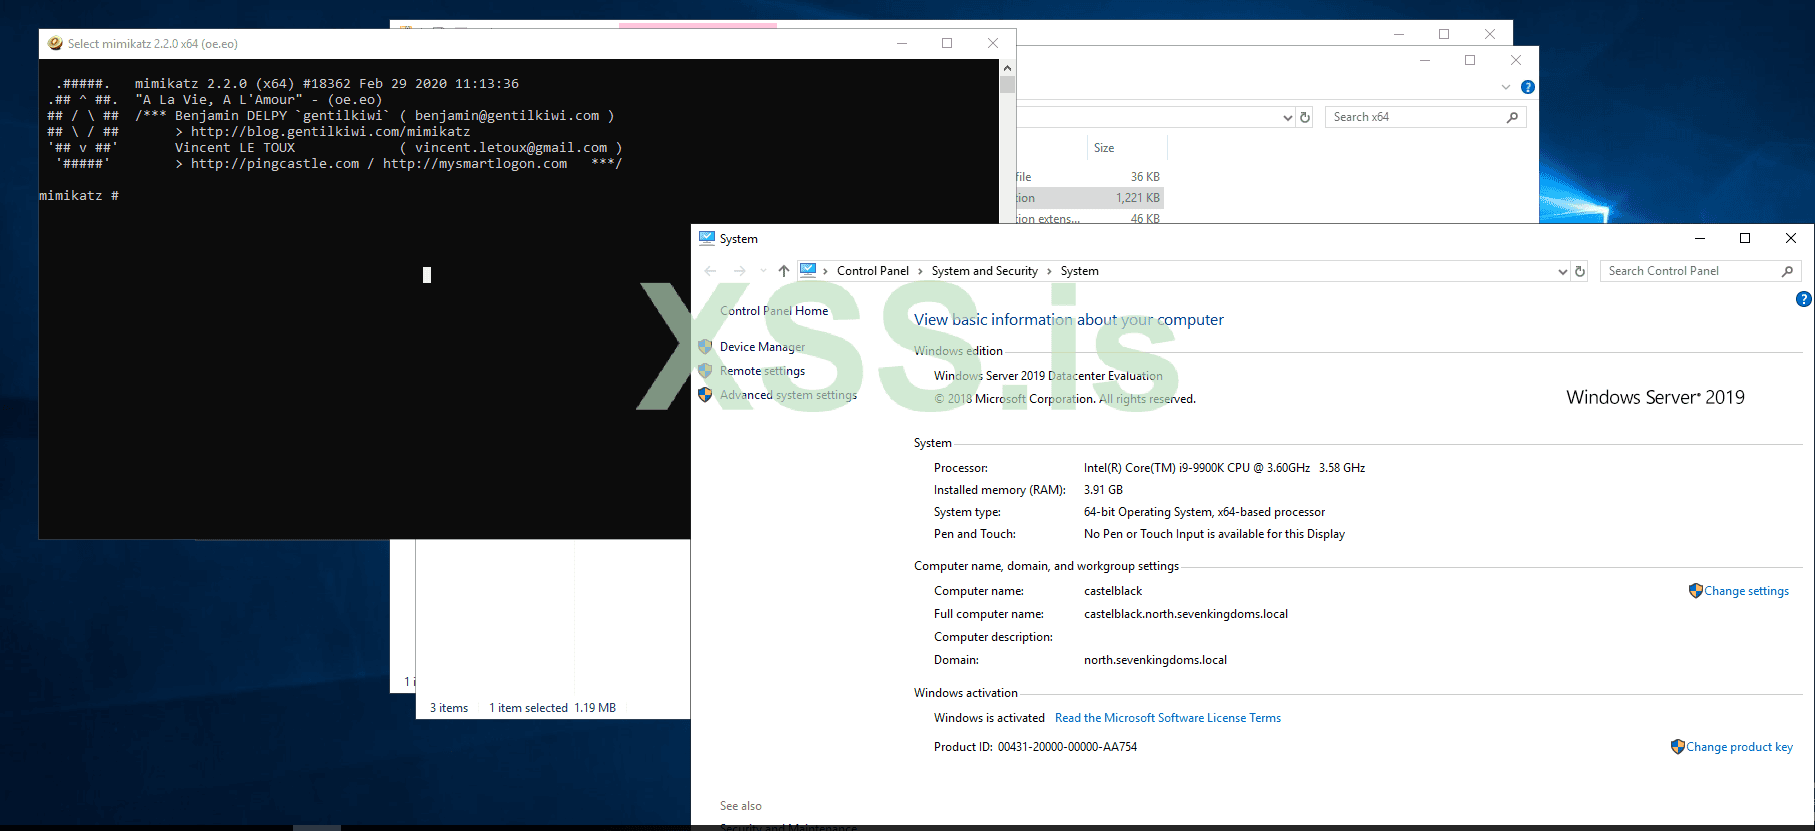Click the shield icon beside Advanced system settings

click(705, 395)
